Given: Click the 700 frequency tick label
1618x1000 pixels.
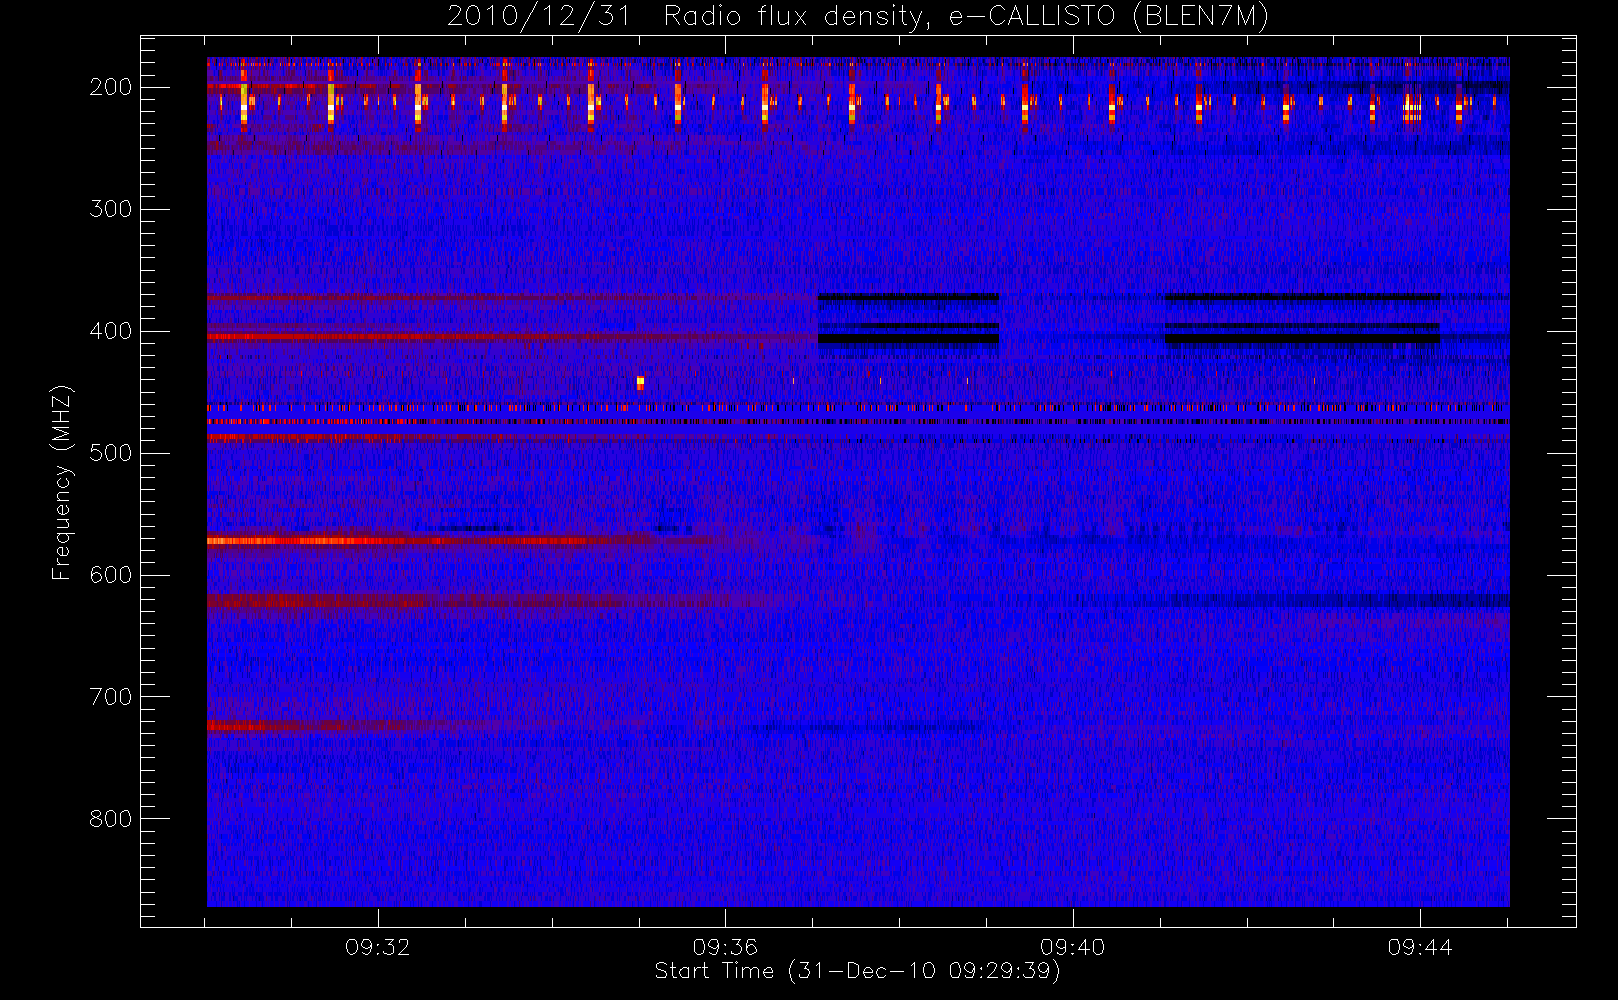Looking at the screenshot, I should click(110, 698).
